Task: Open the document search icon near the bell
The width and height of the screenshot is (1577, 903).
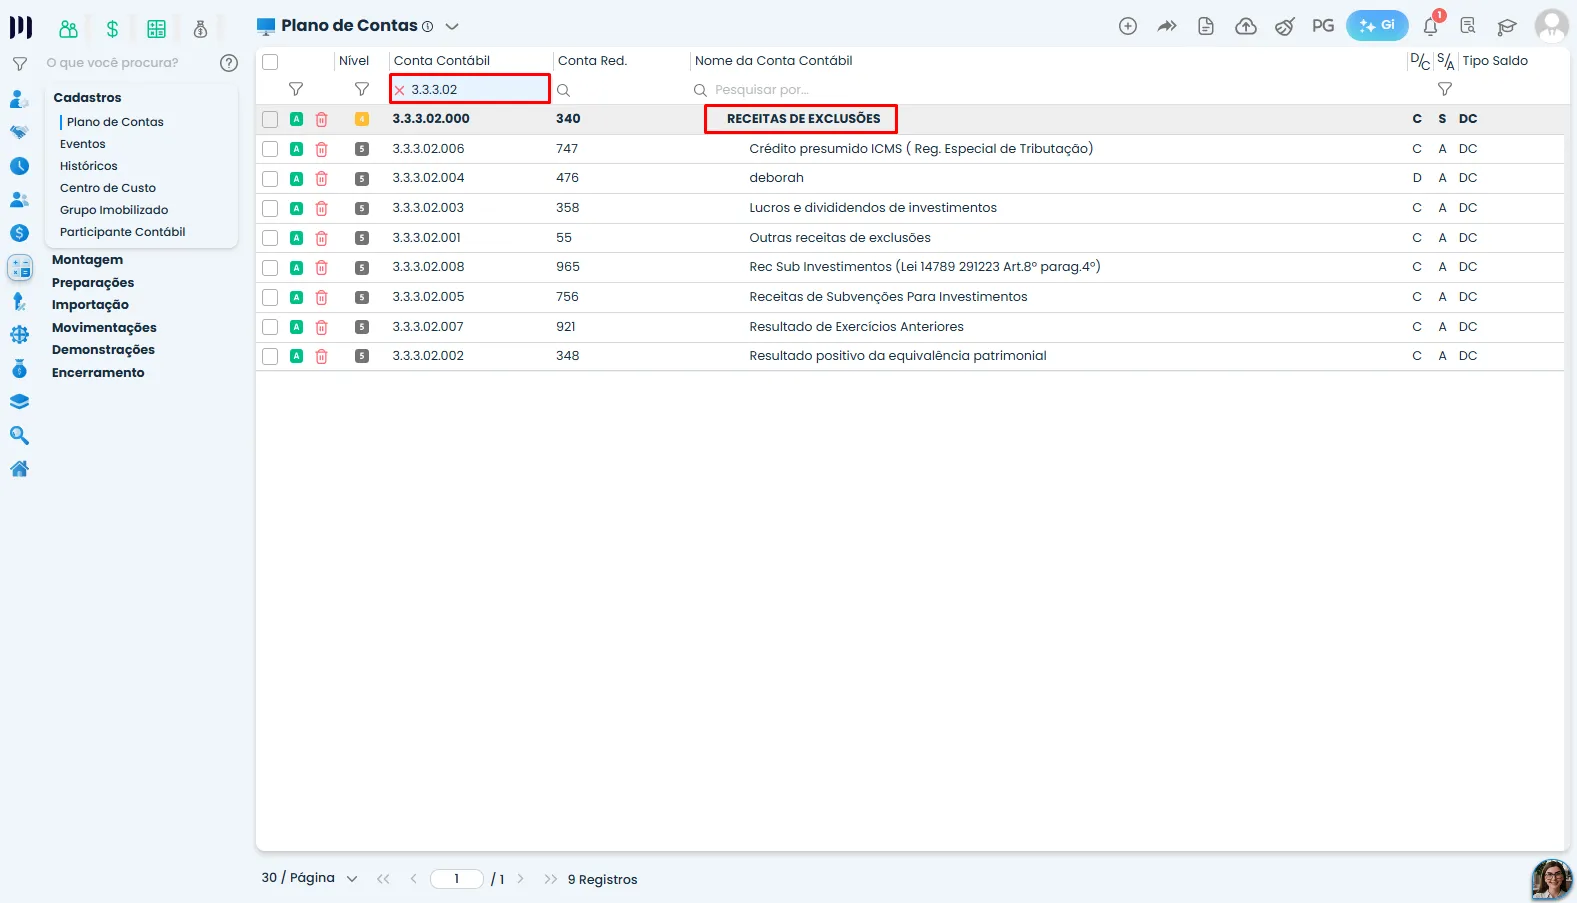Action: click(1468, 26)
